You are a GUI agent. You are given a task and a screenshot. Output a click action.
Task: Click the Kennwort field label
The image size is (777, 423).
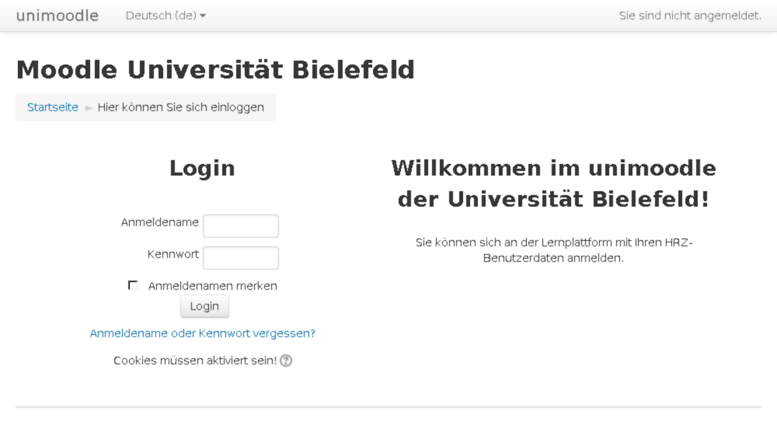[x=173, y=254]
